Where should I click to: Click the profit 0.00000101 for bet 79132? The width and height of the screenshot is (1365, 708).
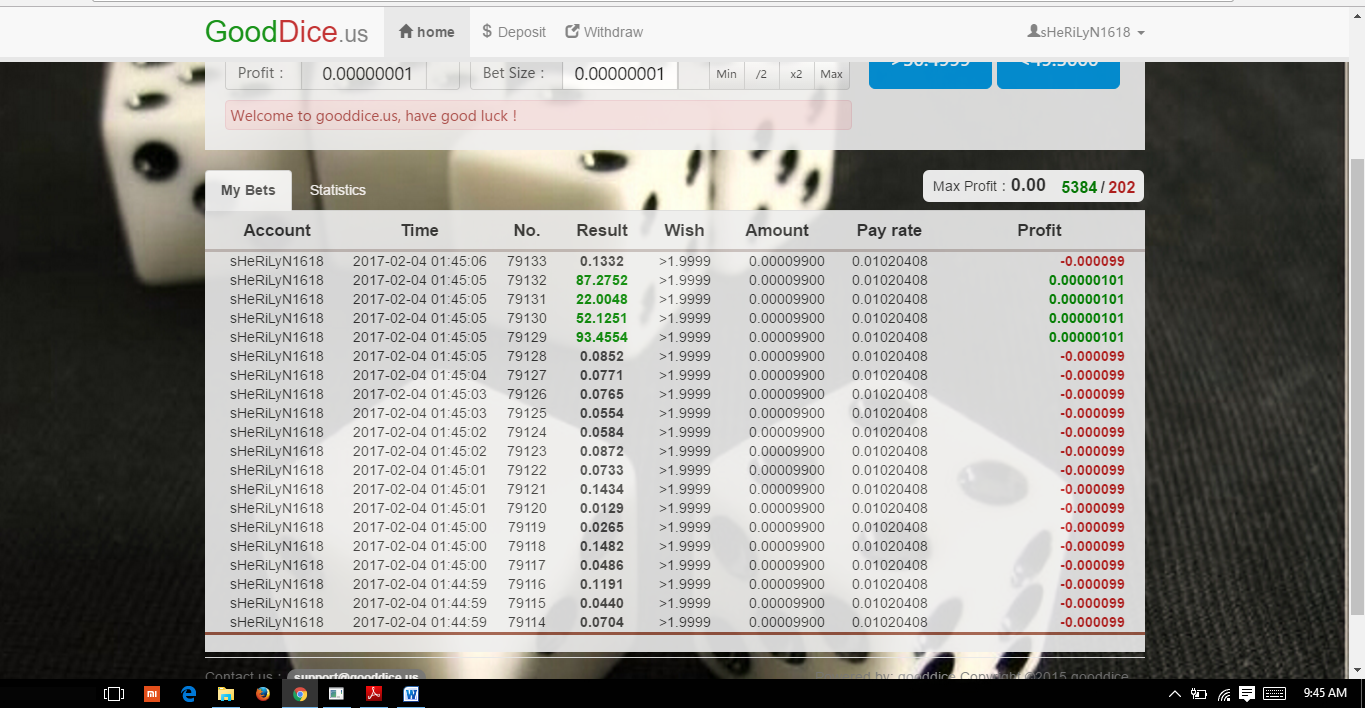coord(1086,280)
